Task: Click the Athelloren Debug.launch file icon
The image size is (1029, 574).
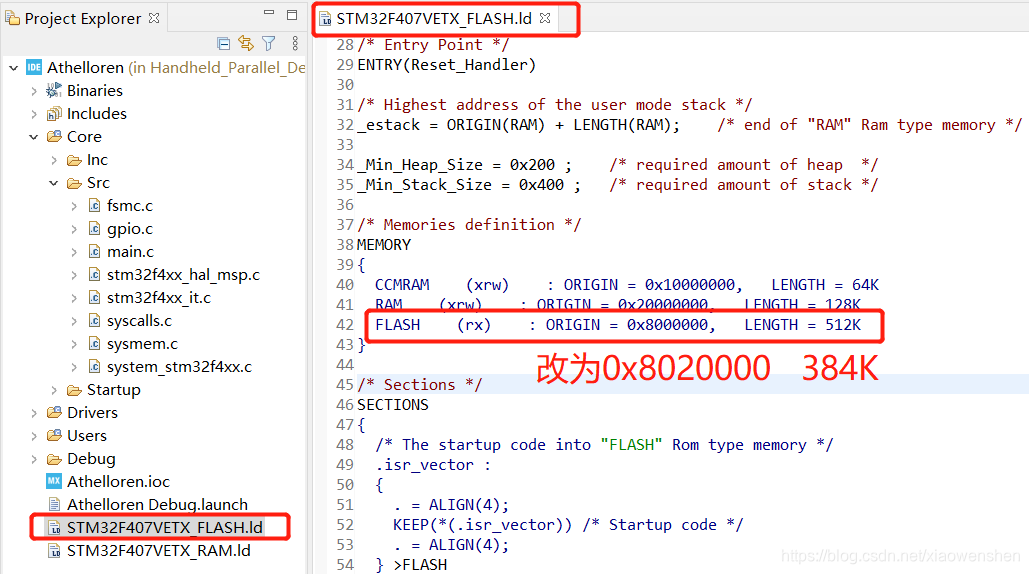Action: (x=54, y=504)
